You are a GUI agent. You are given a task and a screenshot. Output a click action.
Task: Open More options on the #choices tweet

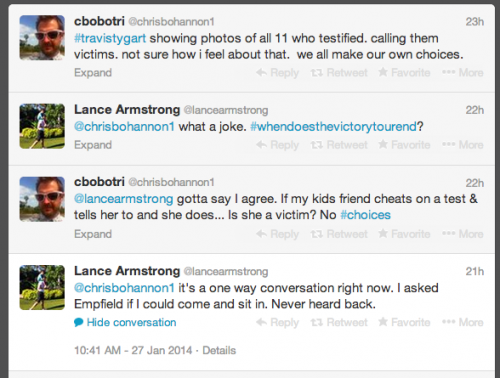(463, 234)
